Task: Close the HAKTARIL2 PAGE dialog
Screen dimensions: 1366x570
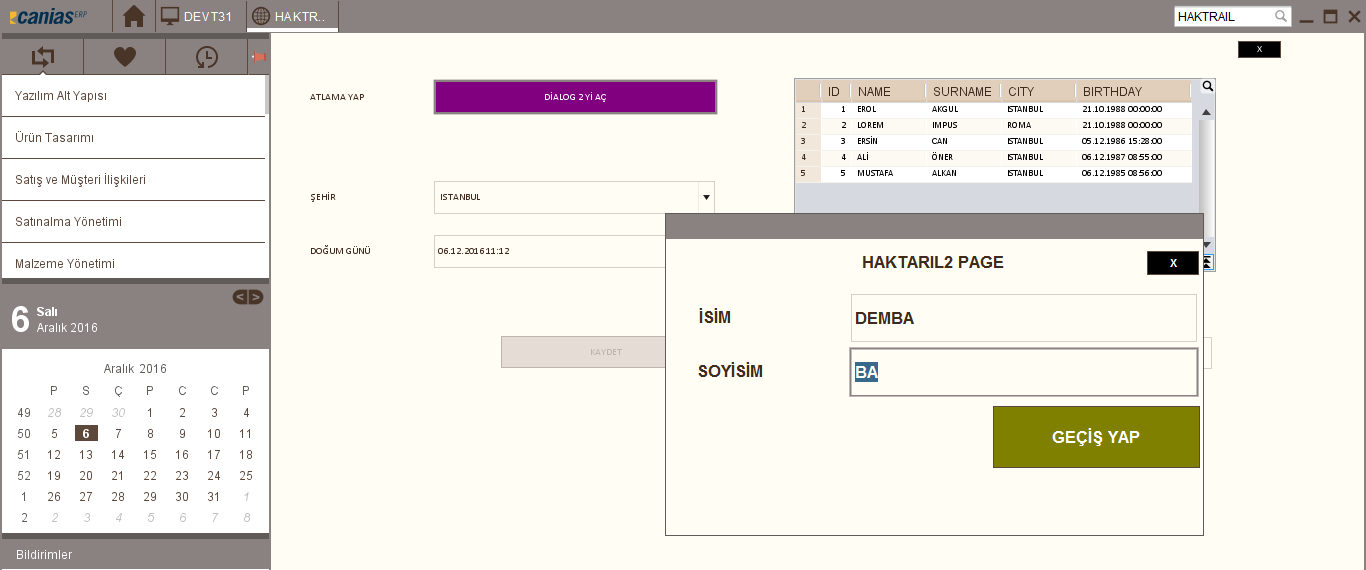Action: click(x=1172, y=263)
